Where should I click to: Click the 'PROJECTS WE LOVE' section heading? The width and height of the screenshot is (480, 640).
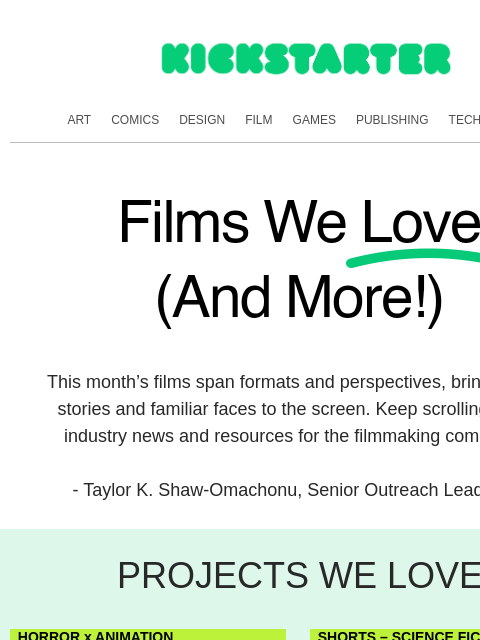[298, 576]
